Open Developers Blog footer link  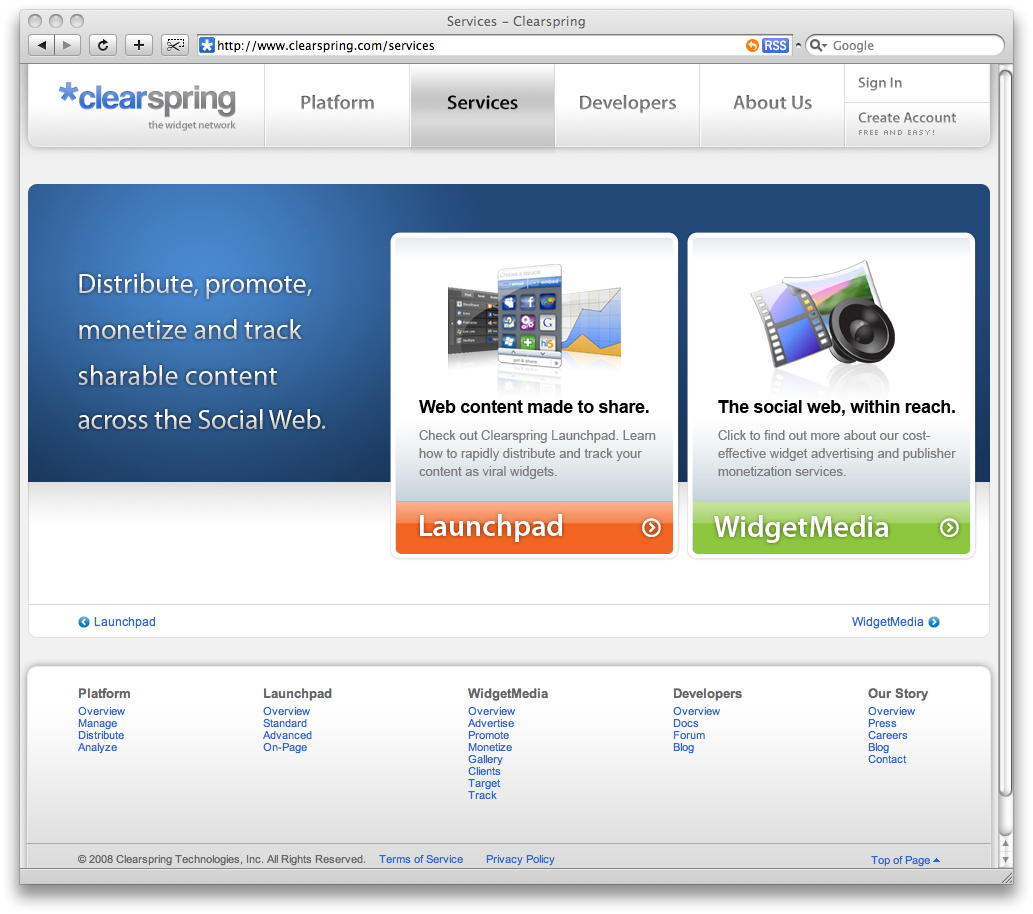point(683,747)
